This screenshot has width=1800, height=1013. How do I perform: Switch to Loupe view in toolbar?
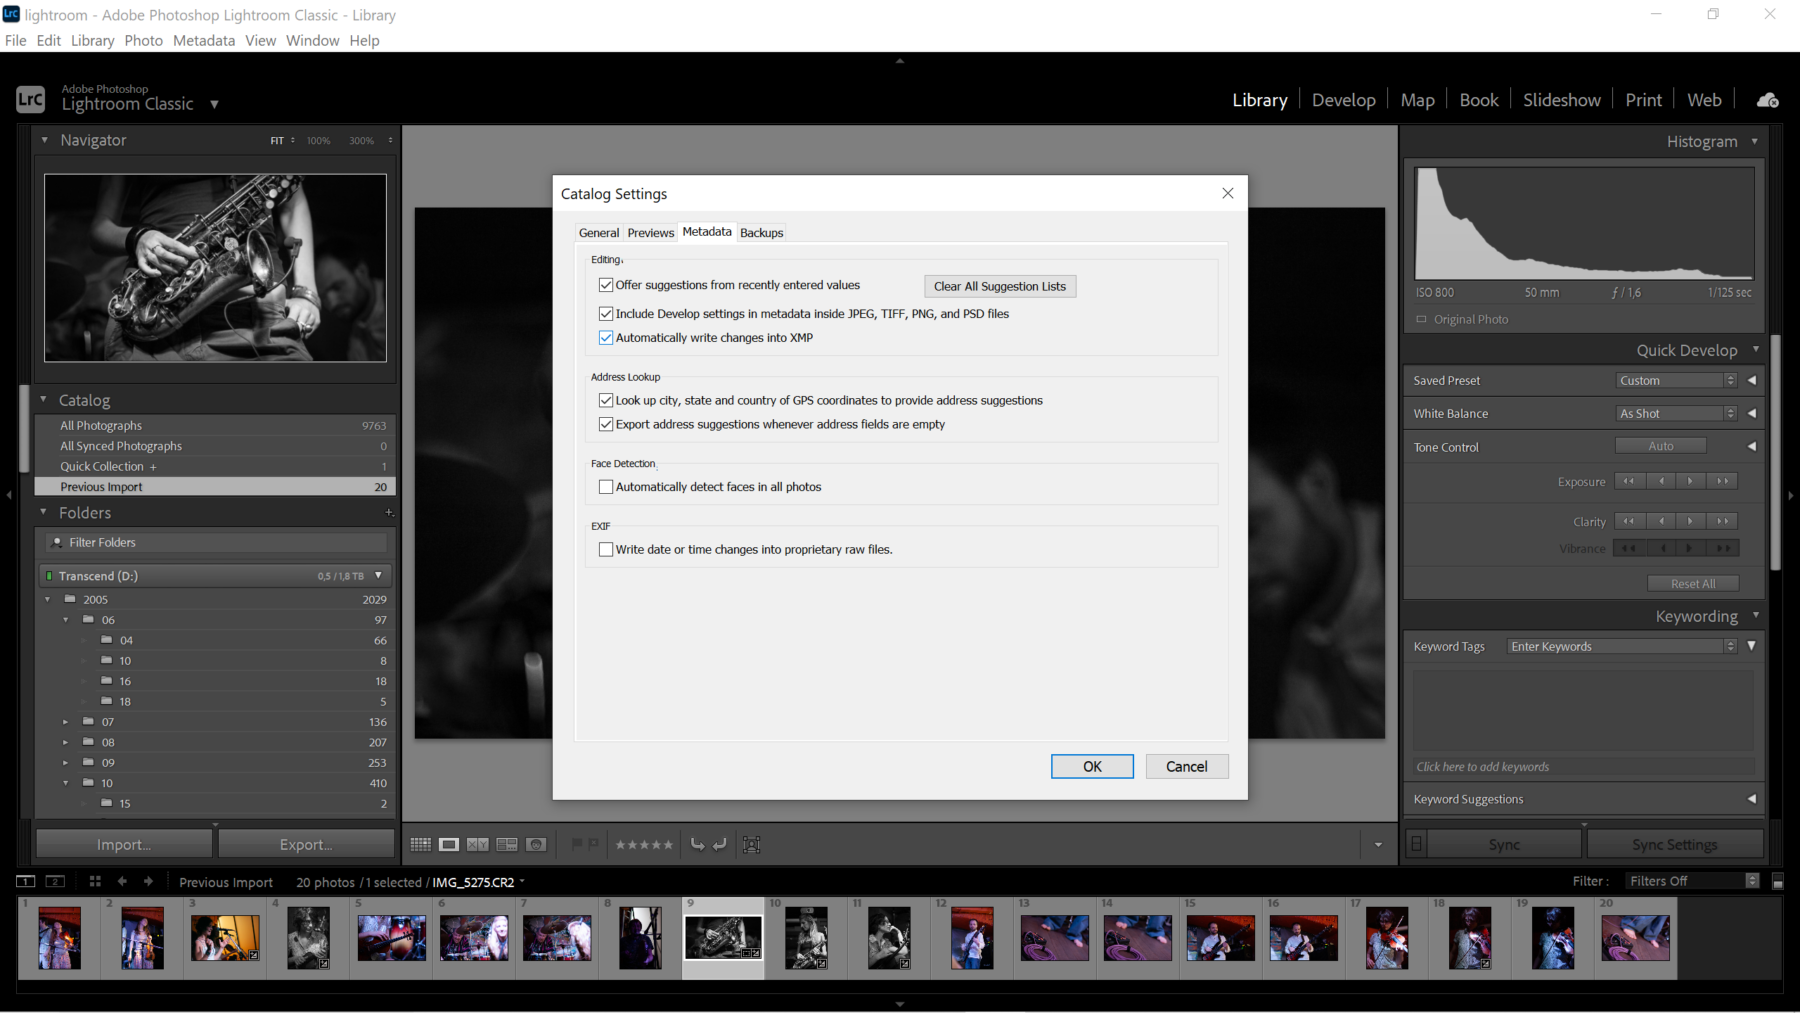point(449,845)
